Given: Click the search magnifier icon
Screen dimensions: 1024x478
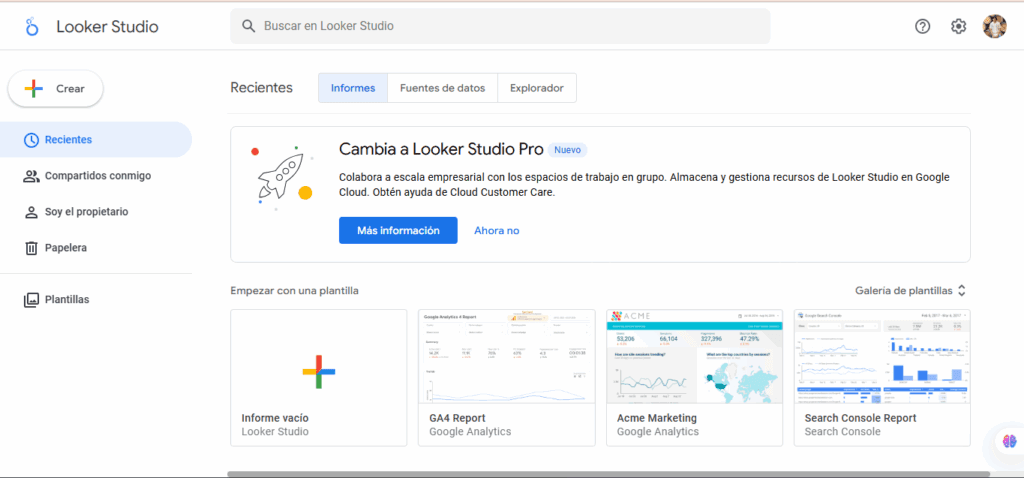Looking at the screenshot, I should (248, 26).
